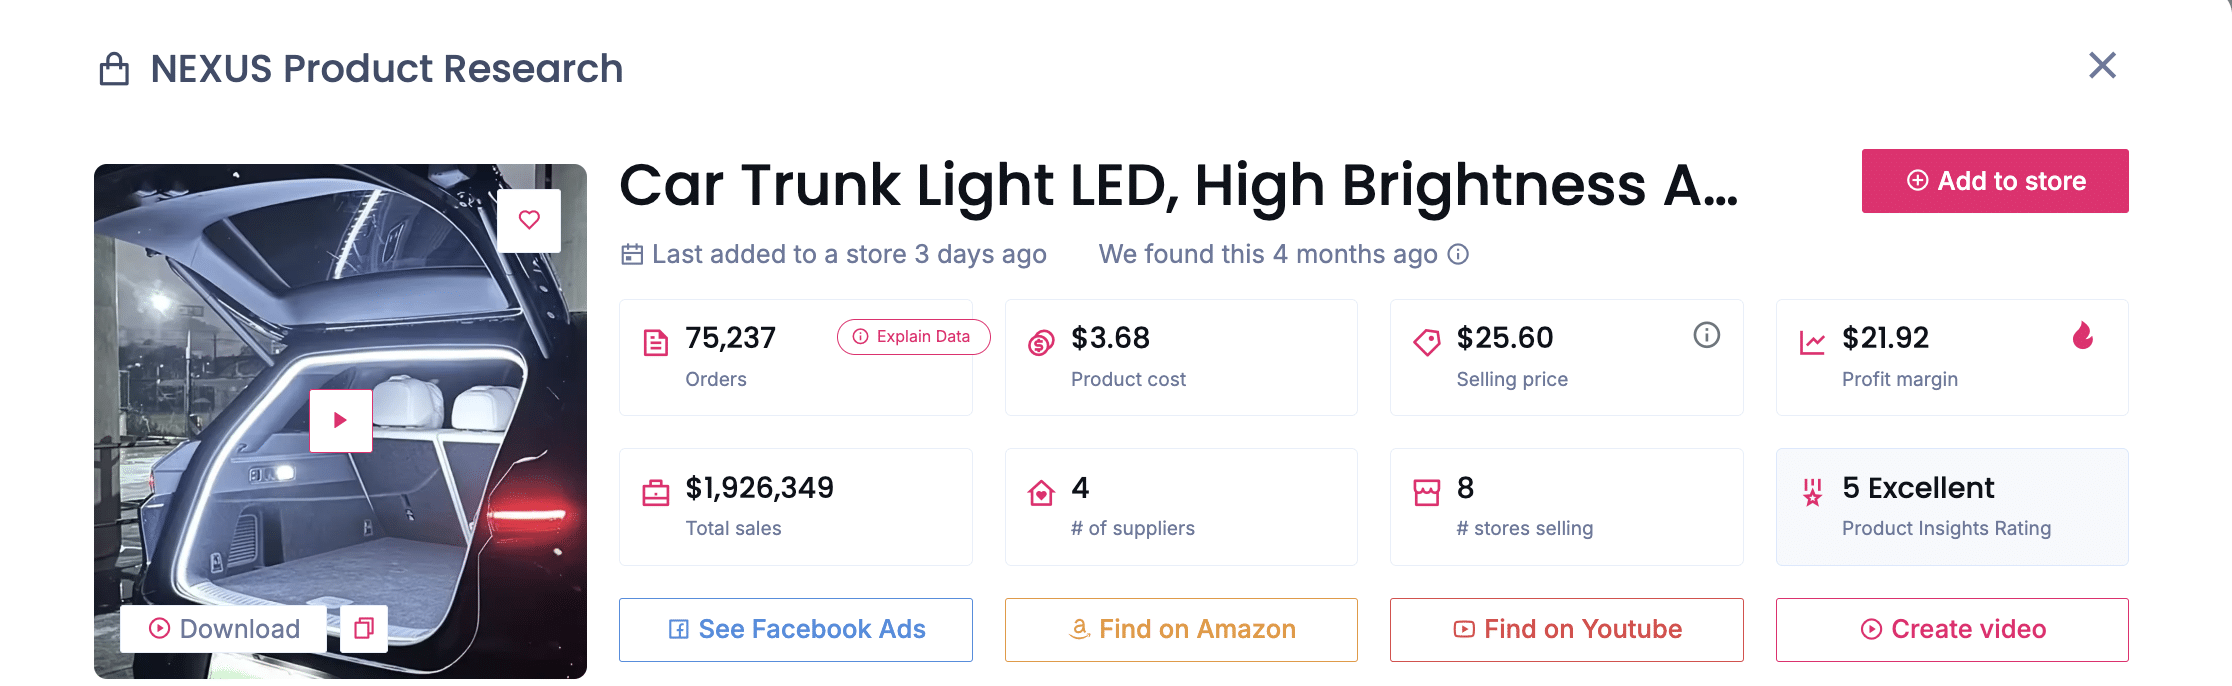Click the briefcase icon on Total sales card
This screenshot has height=686, width=2232.
pyautogui.click(x=655, y=491)
